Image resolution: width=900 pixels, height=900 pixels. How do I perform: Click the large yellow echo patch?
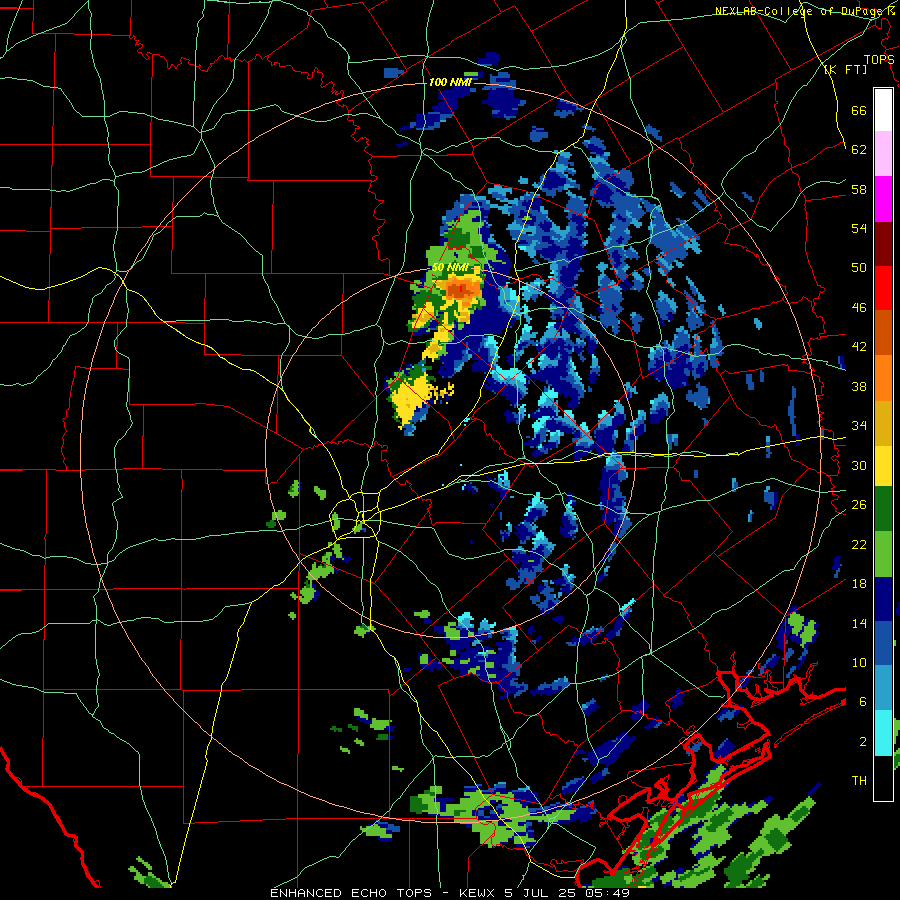(x=410, y=398)
